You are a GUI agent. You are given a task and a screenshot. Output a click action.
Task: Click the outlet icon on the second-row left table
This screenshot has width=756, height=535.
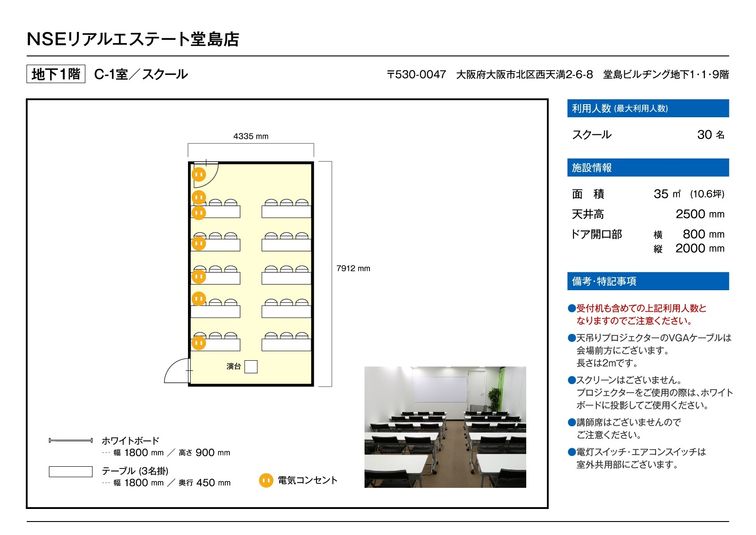(x=199, y=243)
